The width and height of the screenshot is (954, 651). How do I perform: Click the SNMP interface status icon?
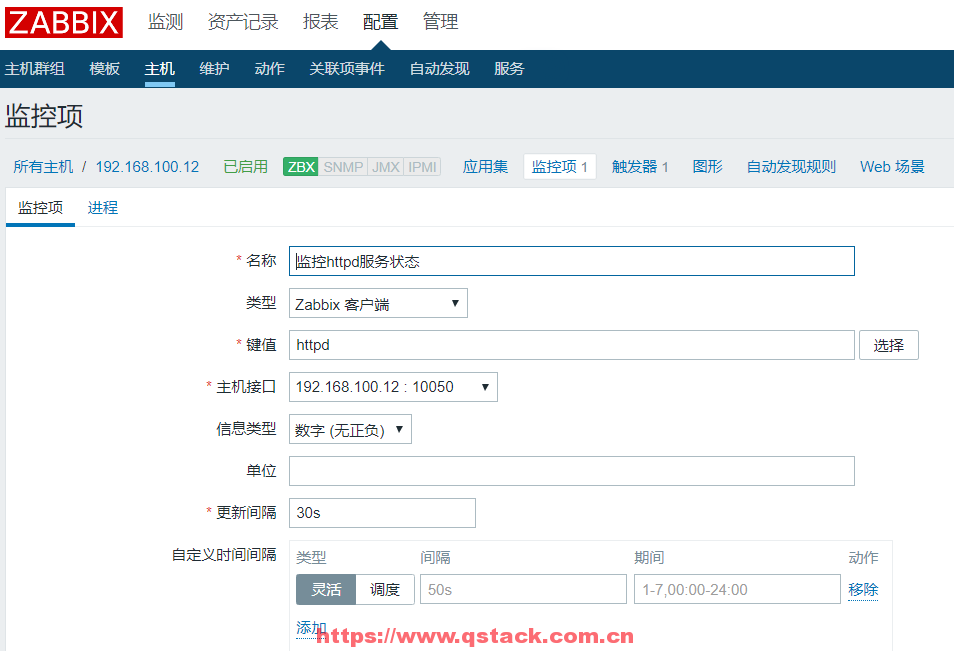(342, 167)
